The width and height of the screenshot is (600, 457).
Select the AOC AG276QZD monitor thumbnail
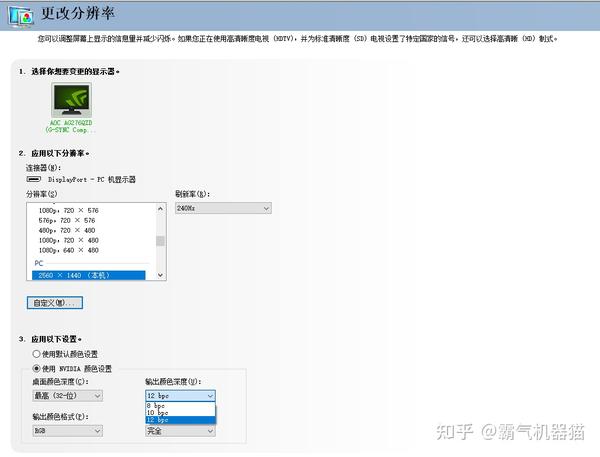(x=71, y=100)
